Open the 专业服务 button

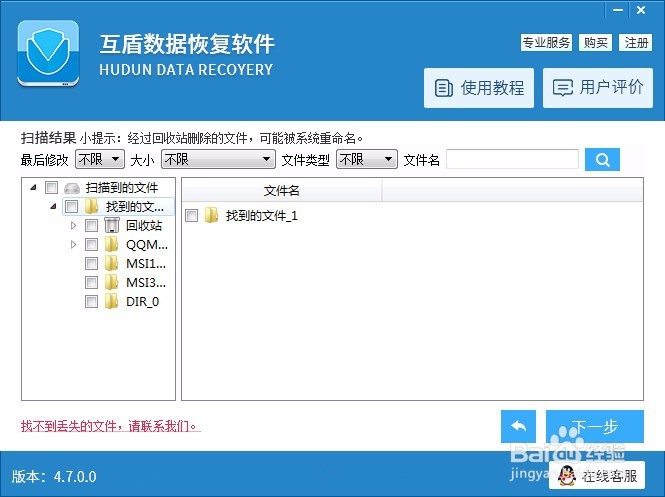tap(546, 42)
